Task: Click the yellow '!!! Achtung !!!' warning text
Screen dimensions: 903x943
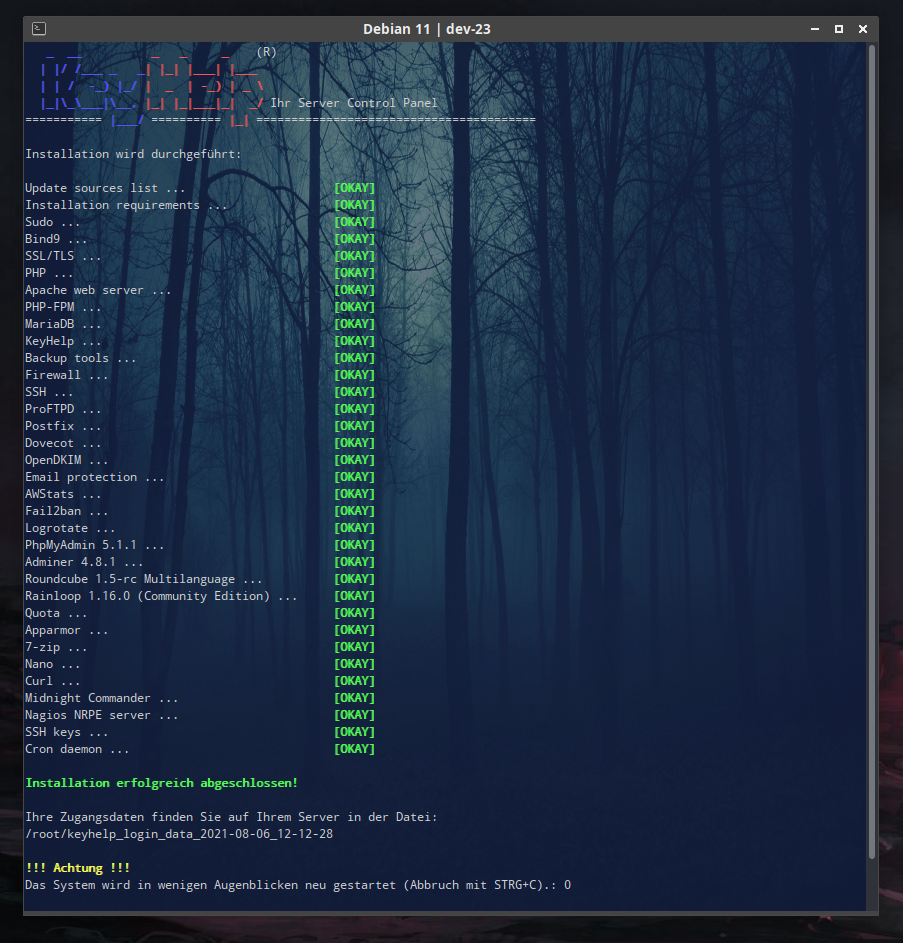Action: pos(77,868)
